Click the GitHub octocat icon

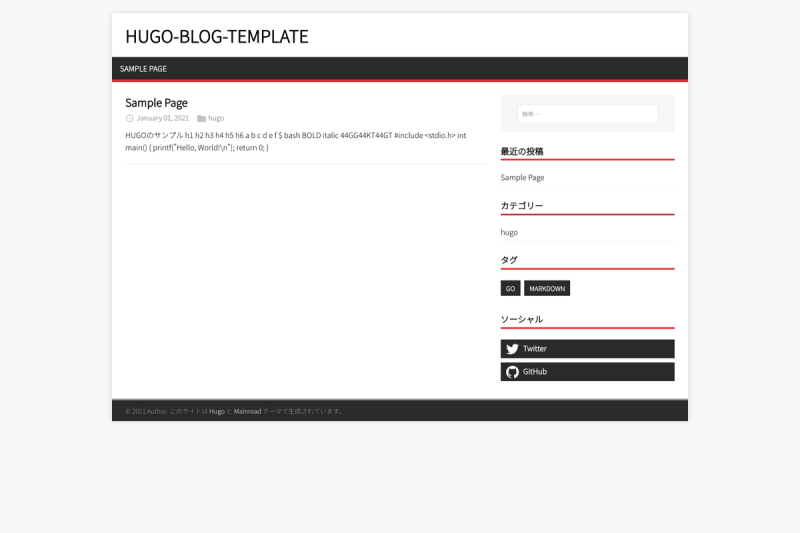coord(512,372)
